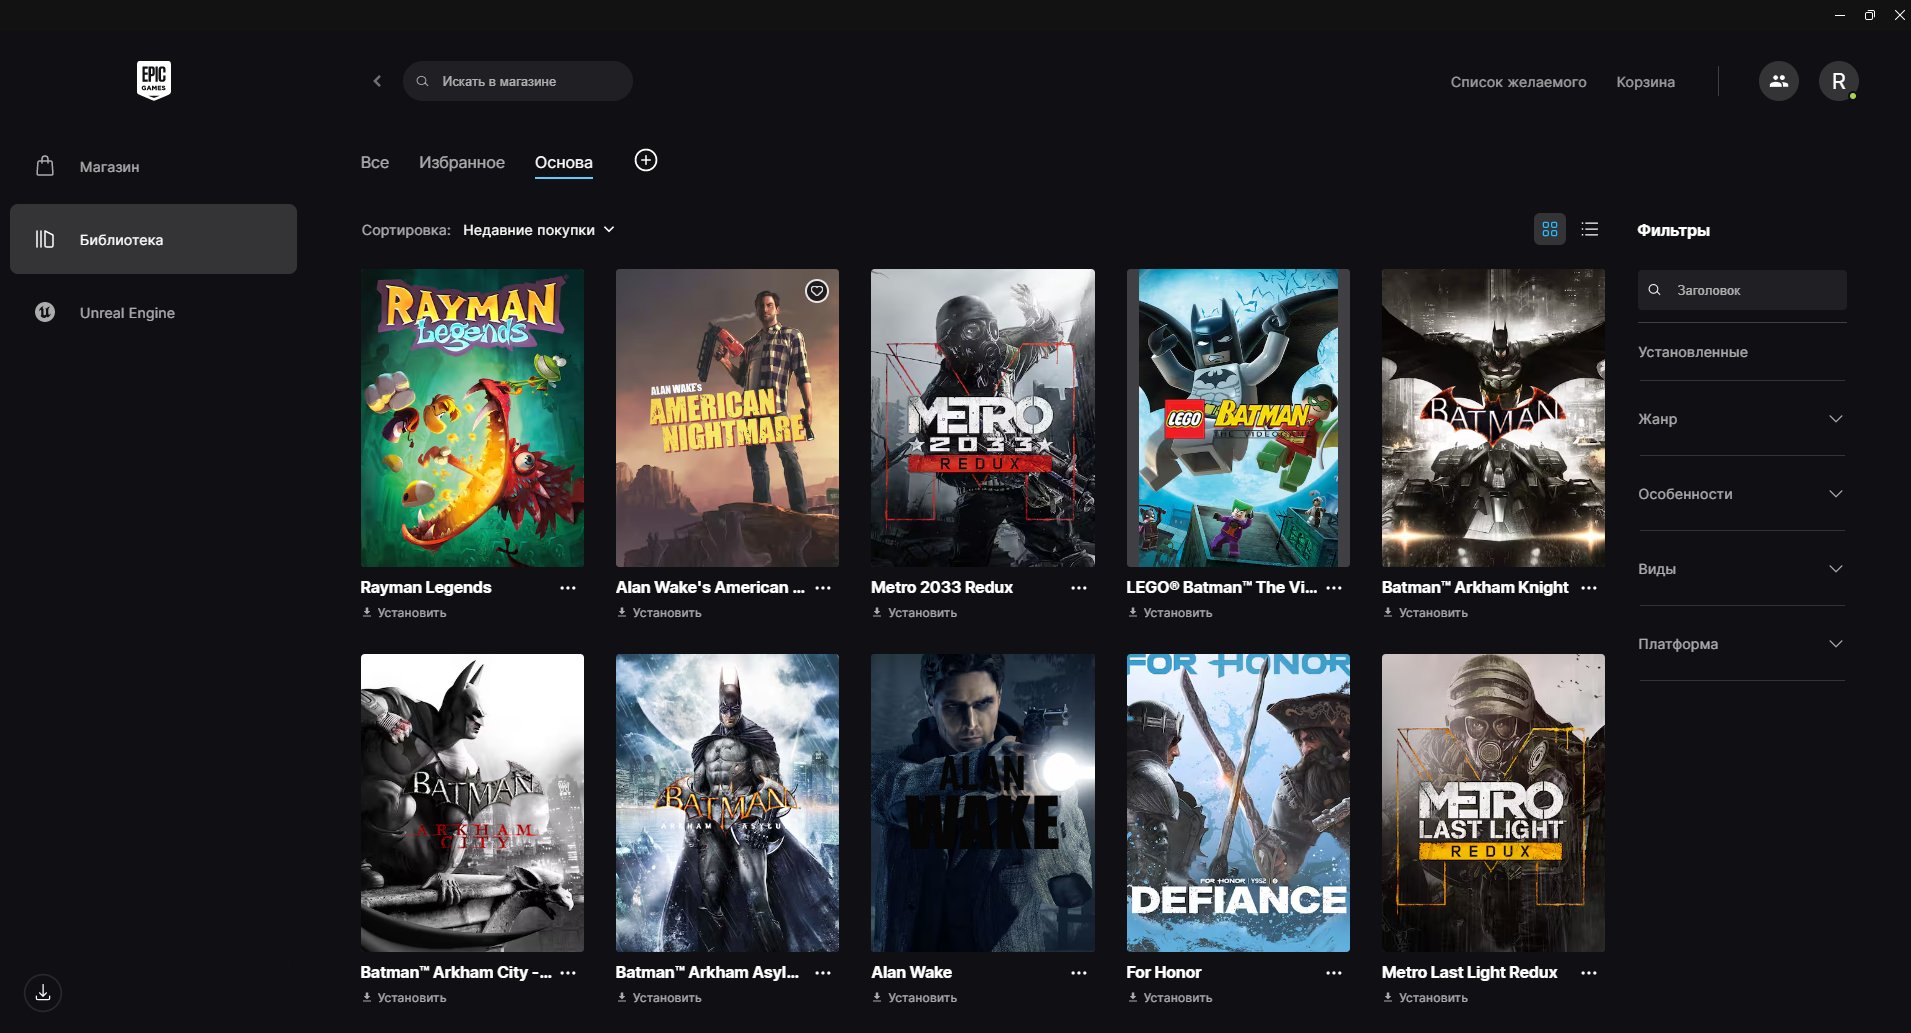The width and height of the screenshot is (1911, 1033).
Task: Install For Honor
Action: [x=1170, y=998]
